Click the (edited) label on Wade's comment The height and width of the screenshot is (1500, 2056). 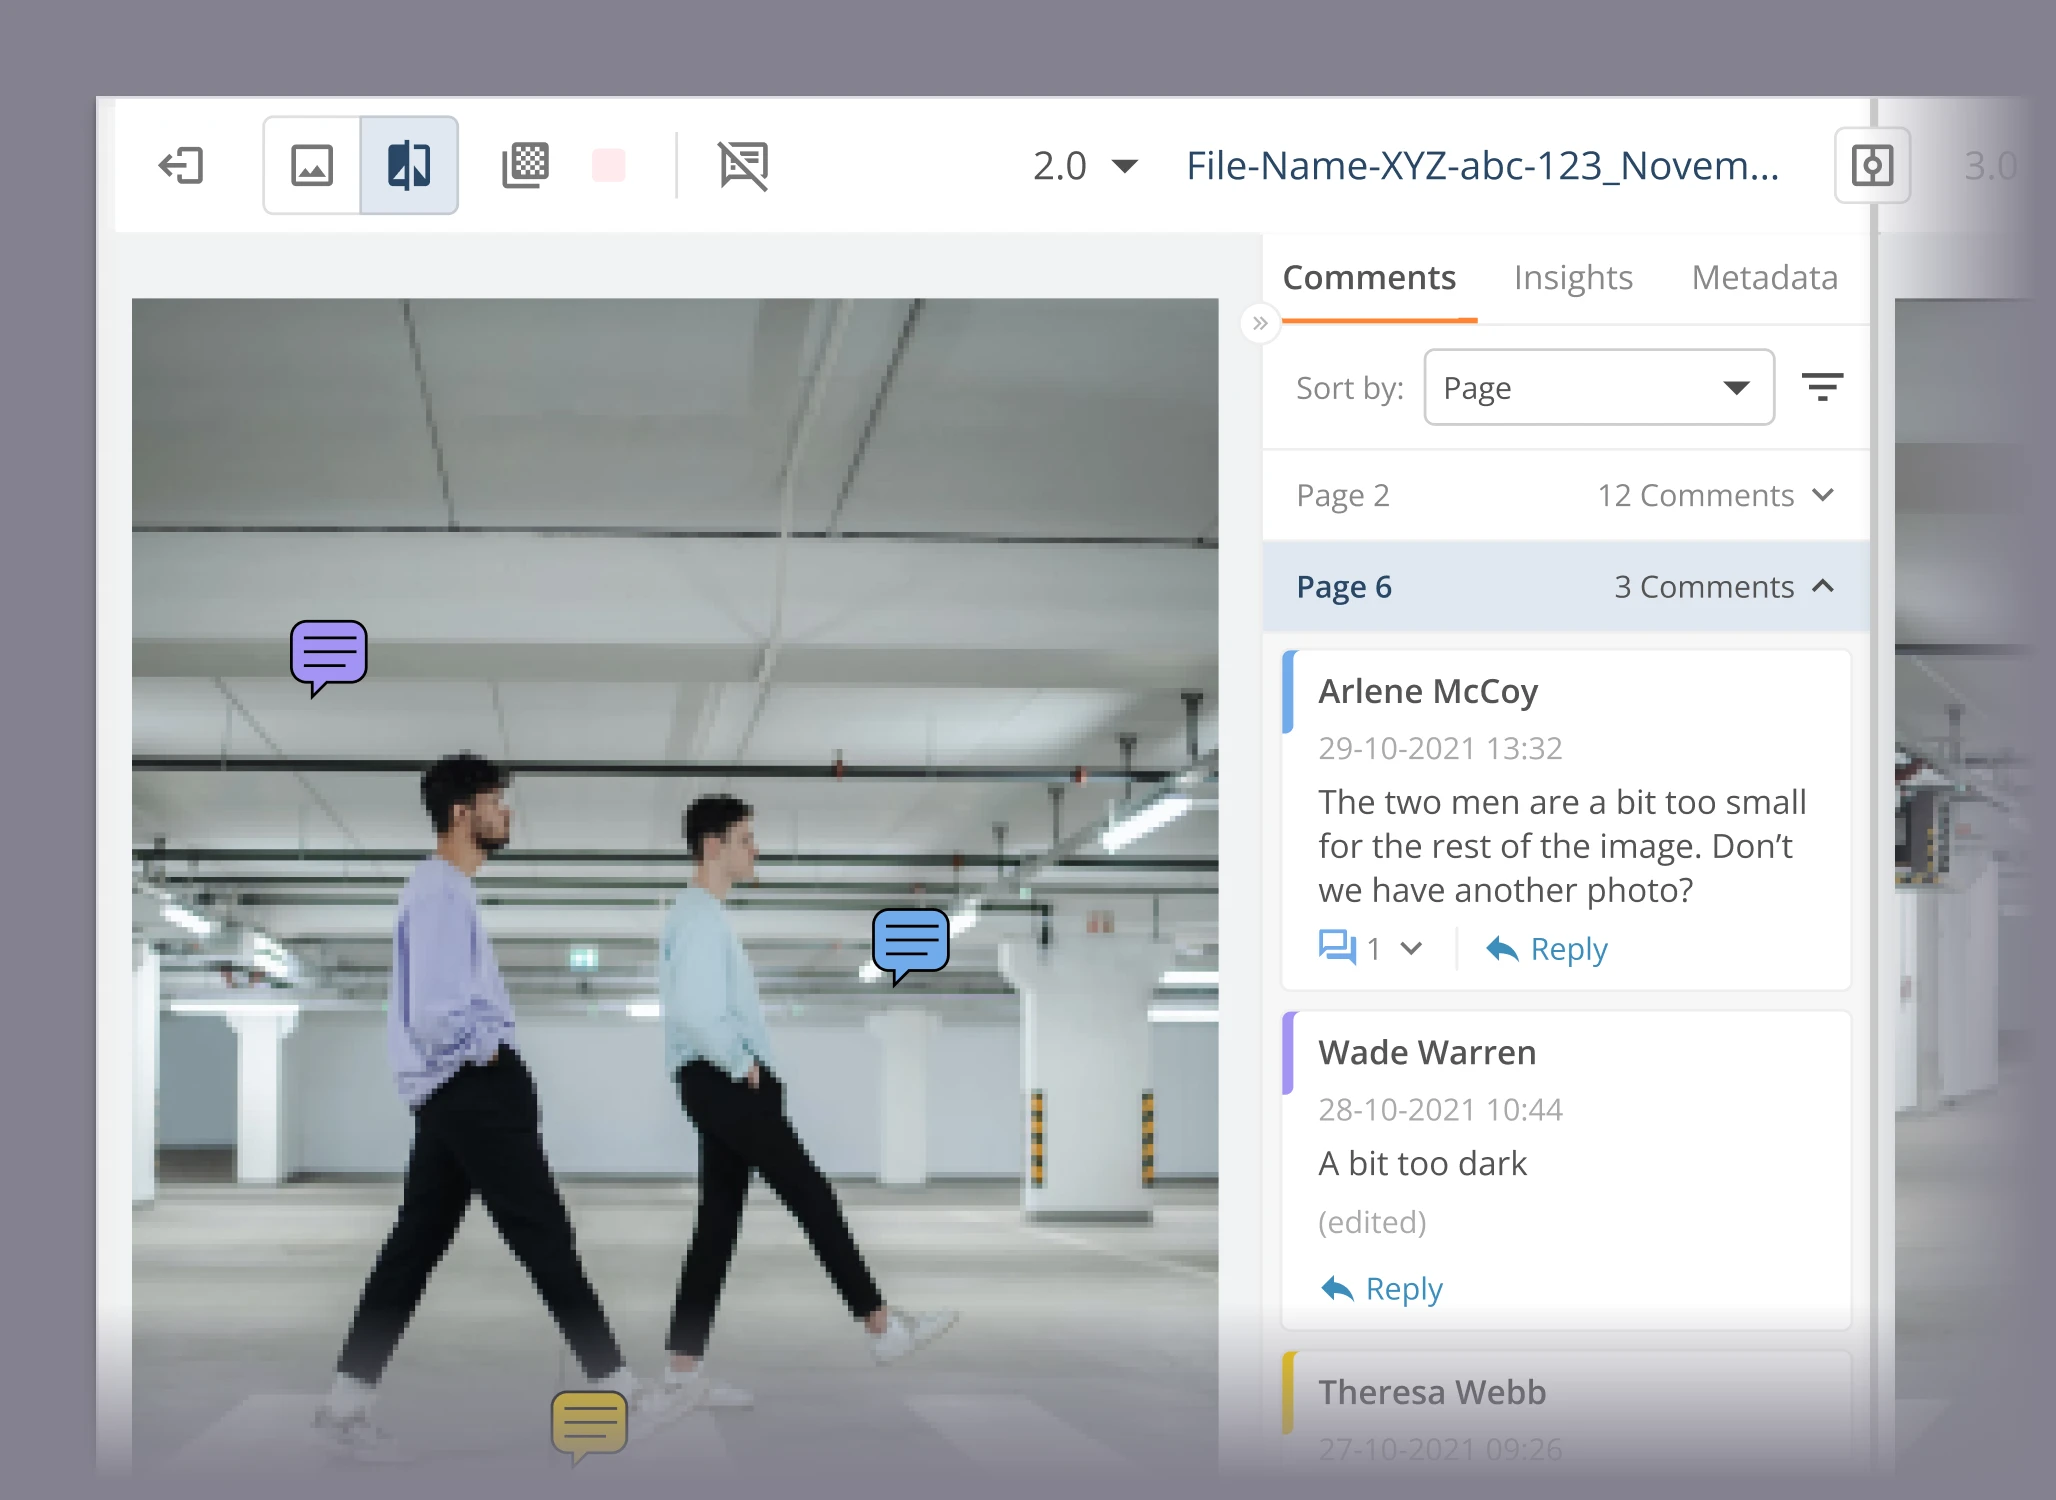tap(1372, 1222)
